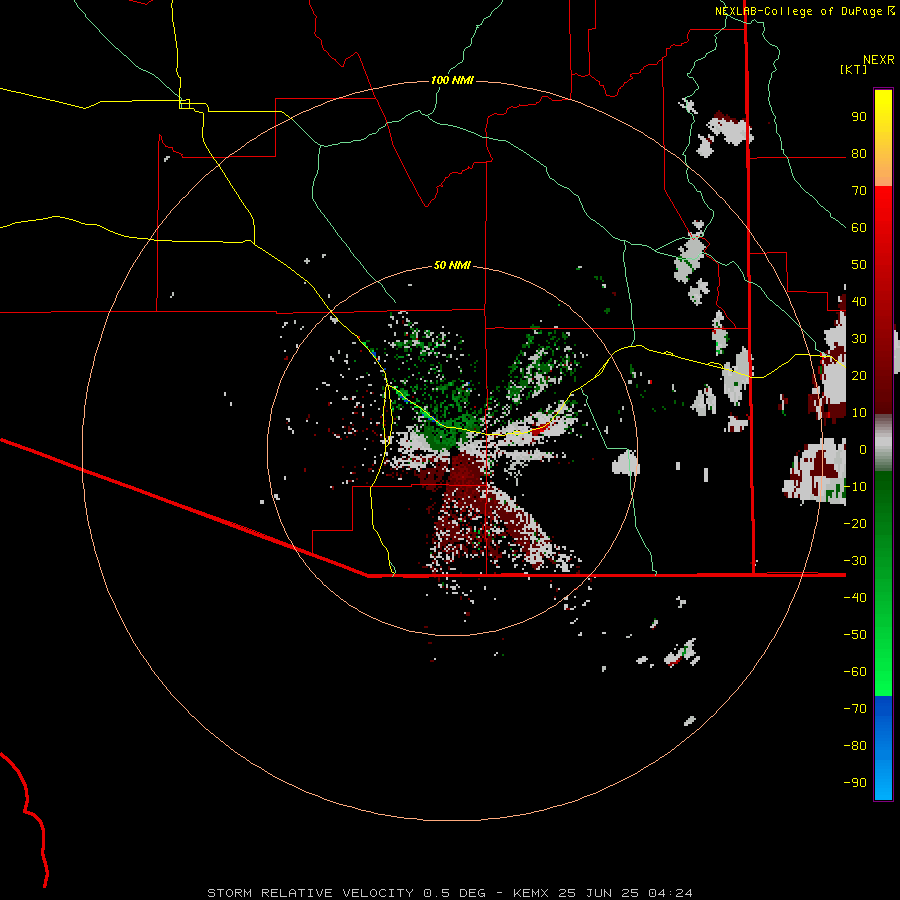Select the 100 NMI range ring label
The width and height of the screenshot is (900, 900).
(452, 80)
